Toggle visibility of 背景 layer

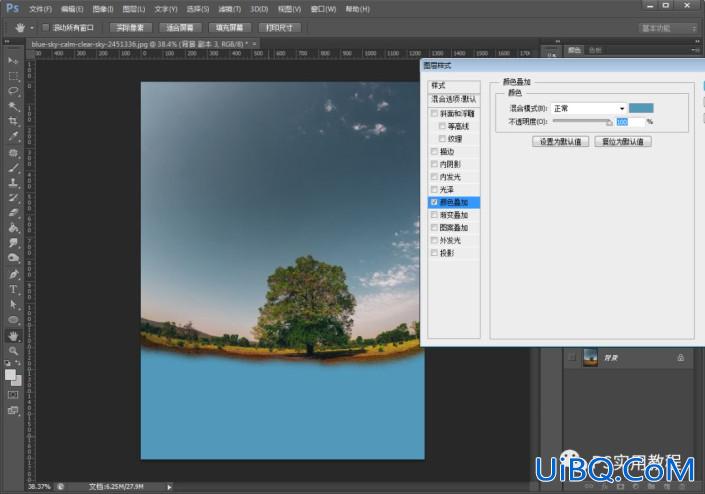[x=571, y=358]
